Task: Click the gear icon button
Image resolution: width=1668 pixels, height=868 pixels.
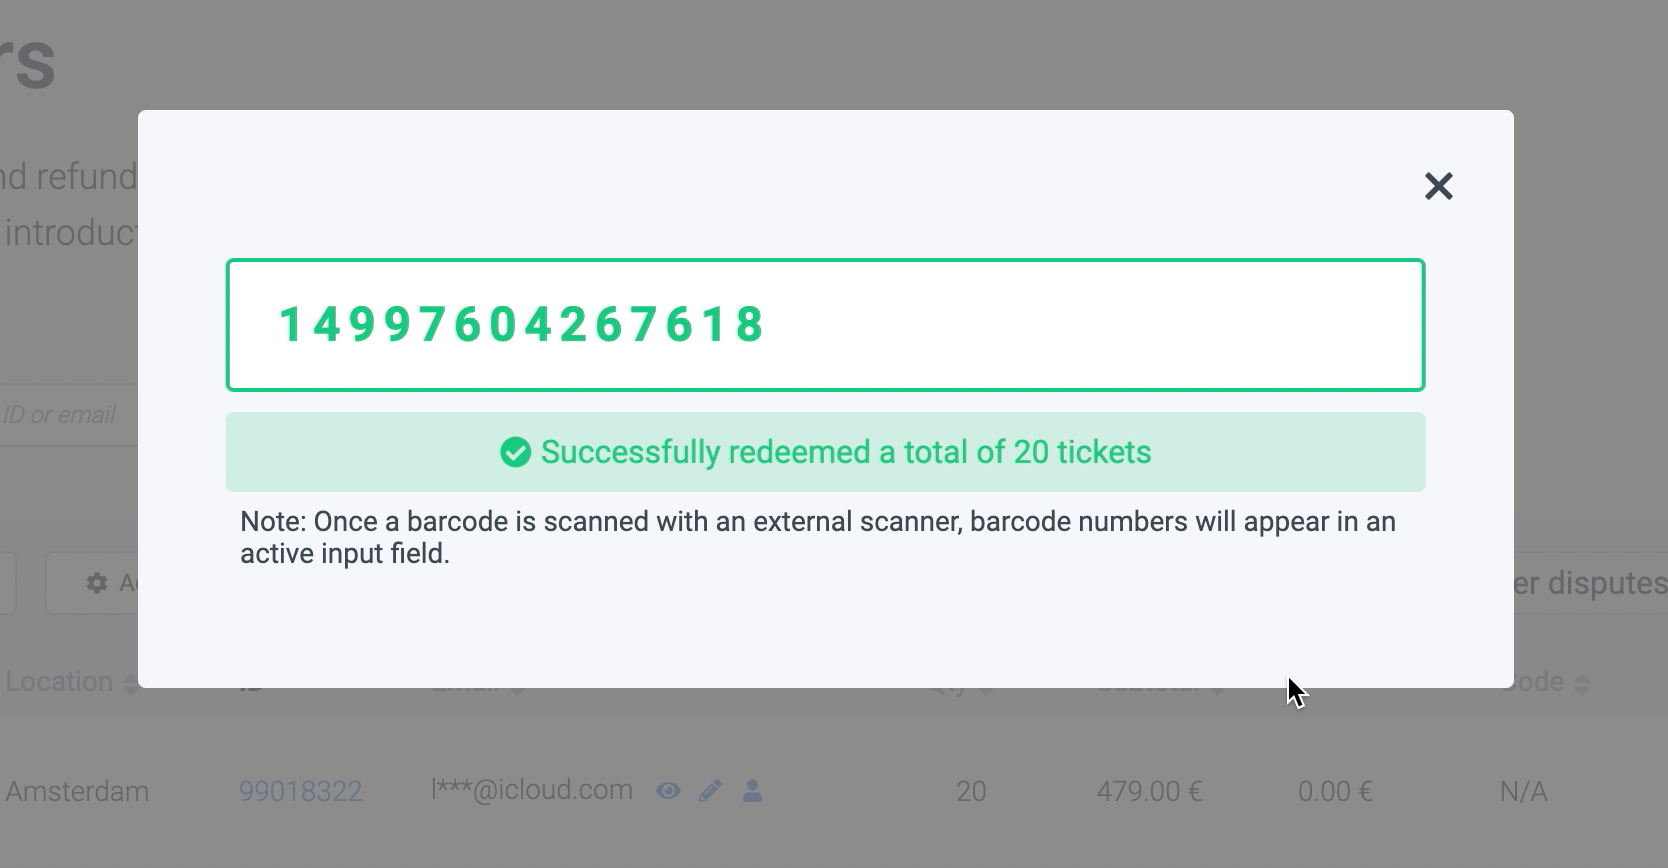Action: tap(95, 583)
